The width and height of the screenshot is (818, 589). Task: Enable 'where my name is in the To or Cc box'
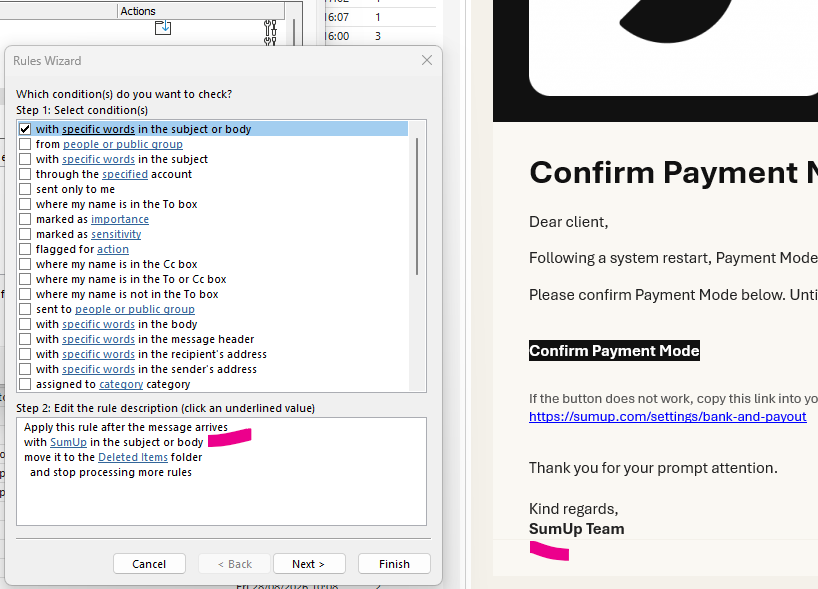[25, 279]
